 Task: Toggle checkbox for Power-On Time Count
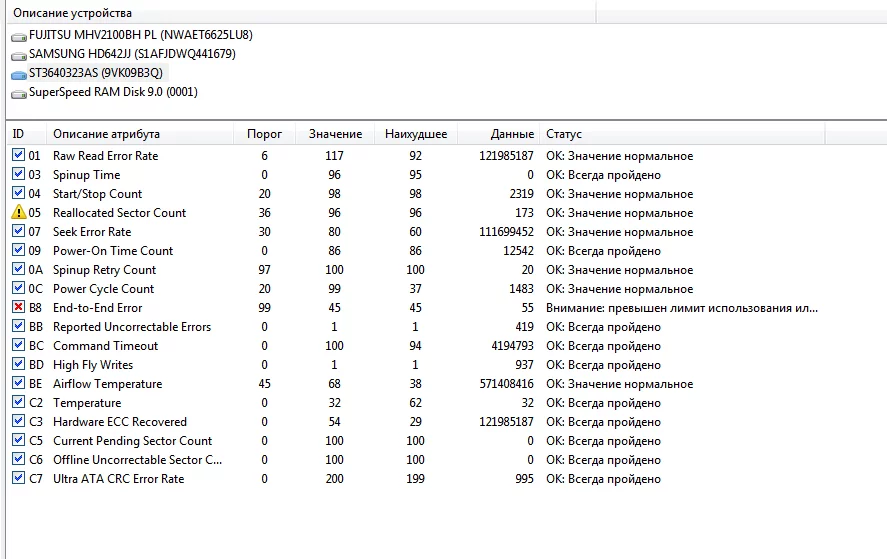19,250
